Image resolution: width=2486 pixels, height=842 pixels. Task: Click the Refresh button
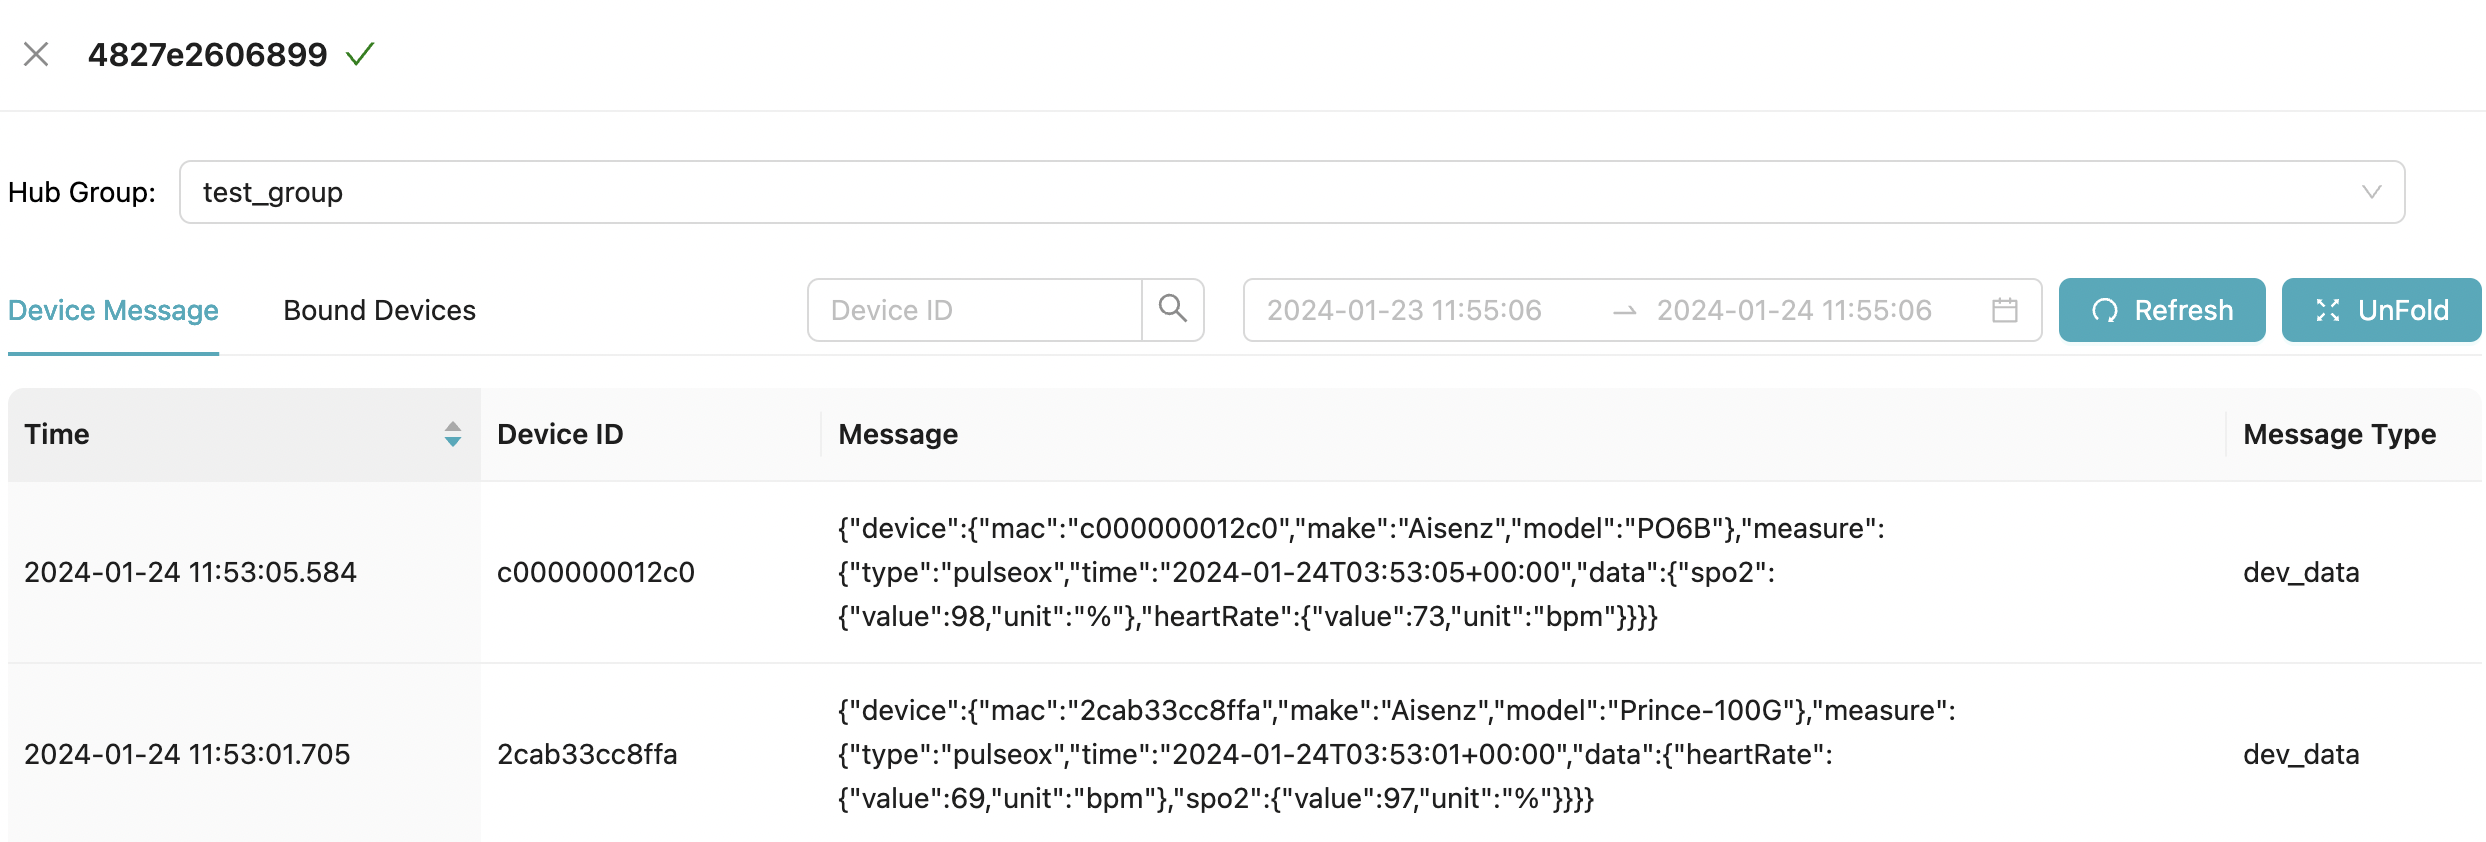tap(2162, 310)
